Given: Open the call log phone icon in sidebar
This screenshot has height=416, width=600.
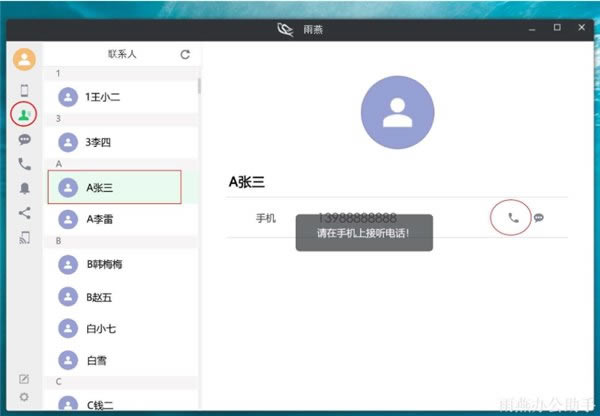Looking at the screenshot, I should click(24, 164).
